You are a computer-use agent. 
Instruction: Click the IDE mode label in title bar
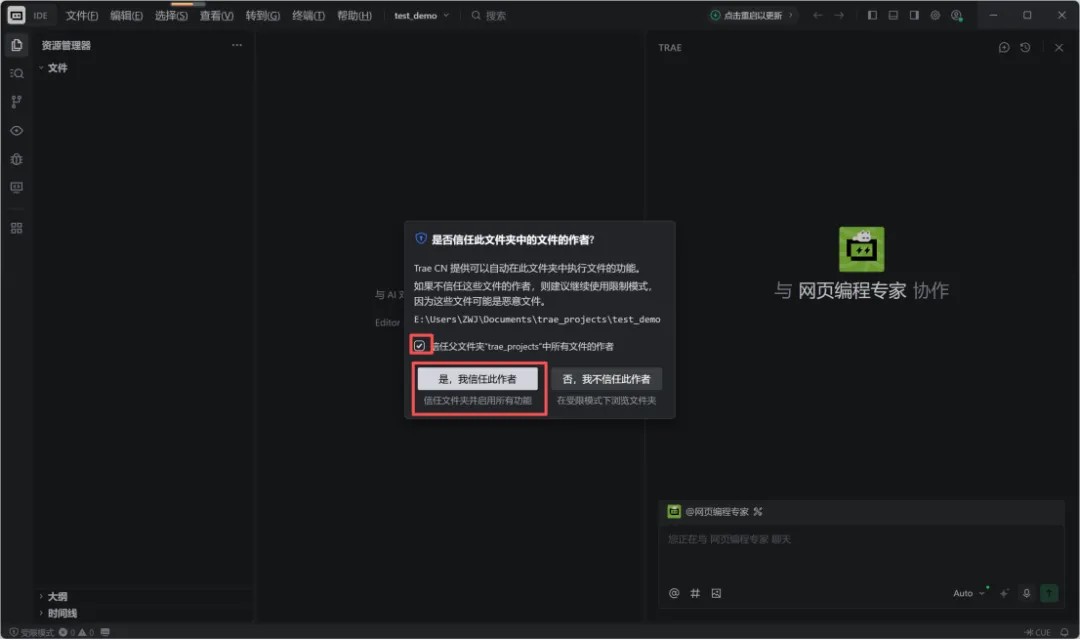coord(41,15)
